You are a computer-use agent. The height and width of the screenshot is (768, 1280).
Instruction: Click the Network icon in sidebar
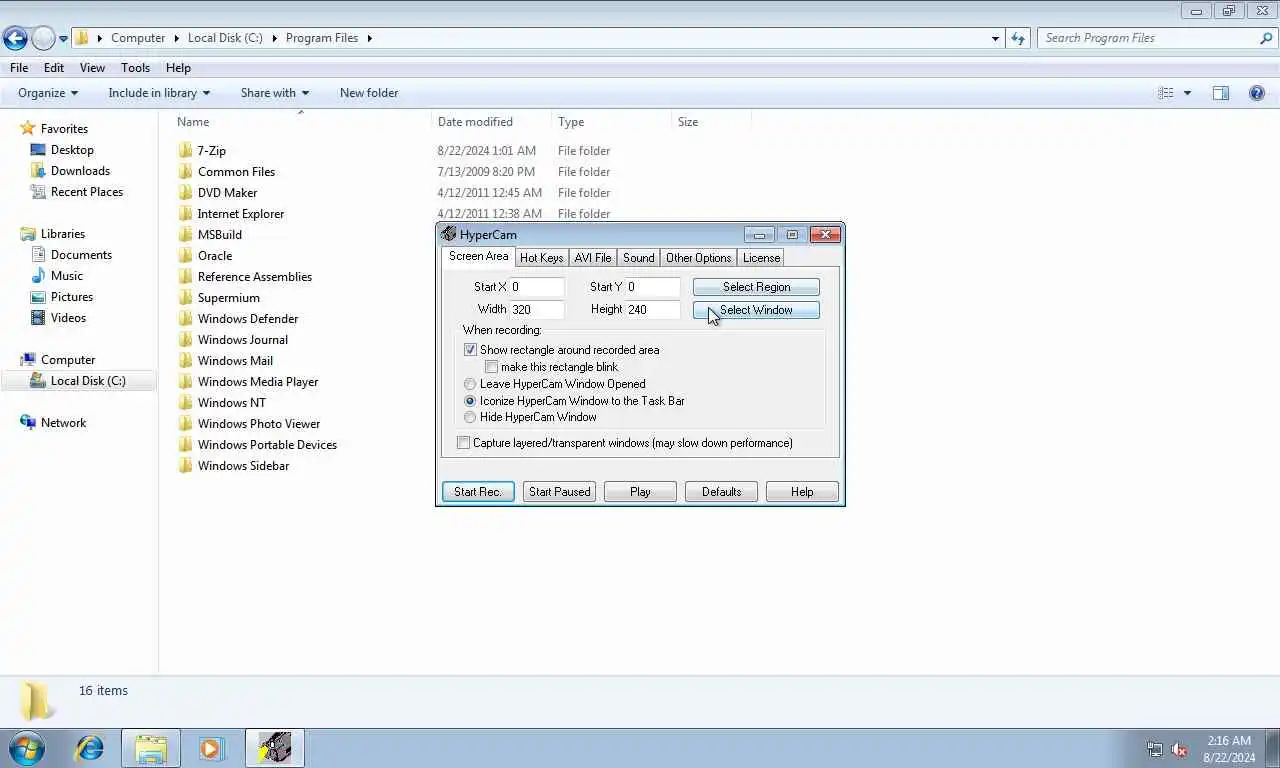(x=28, y=423)
